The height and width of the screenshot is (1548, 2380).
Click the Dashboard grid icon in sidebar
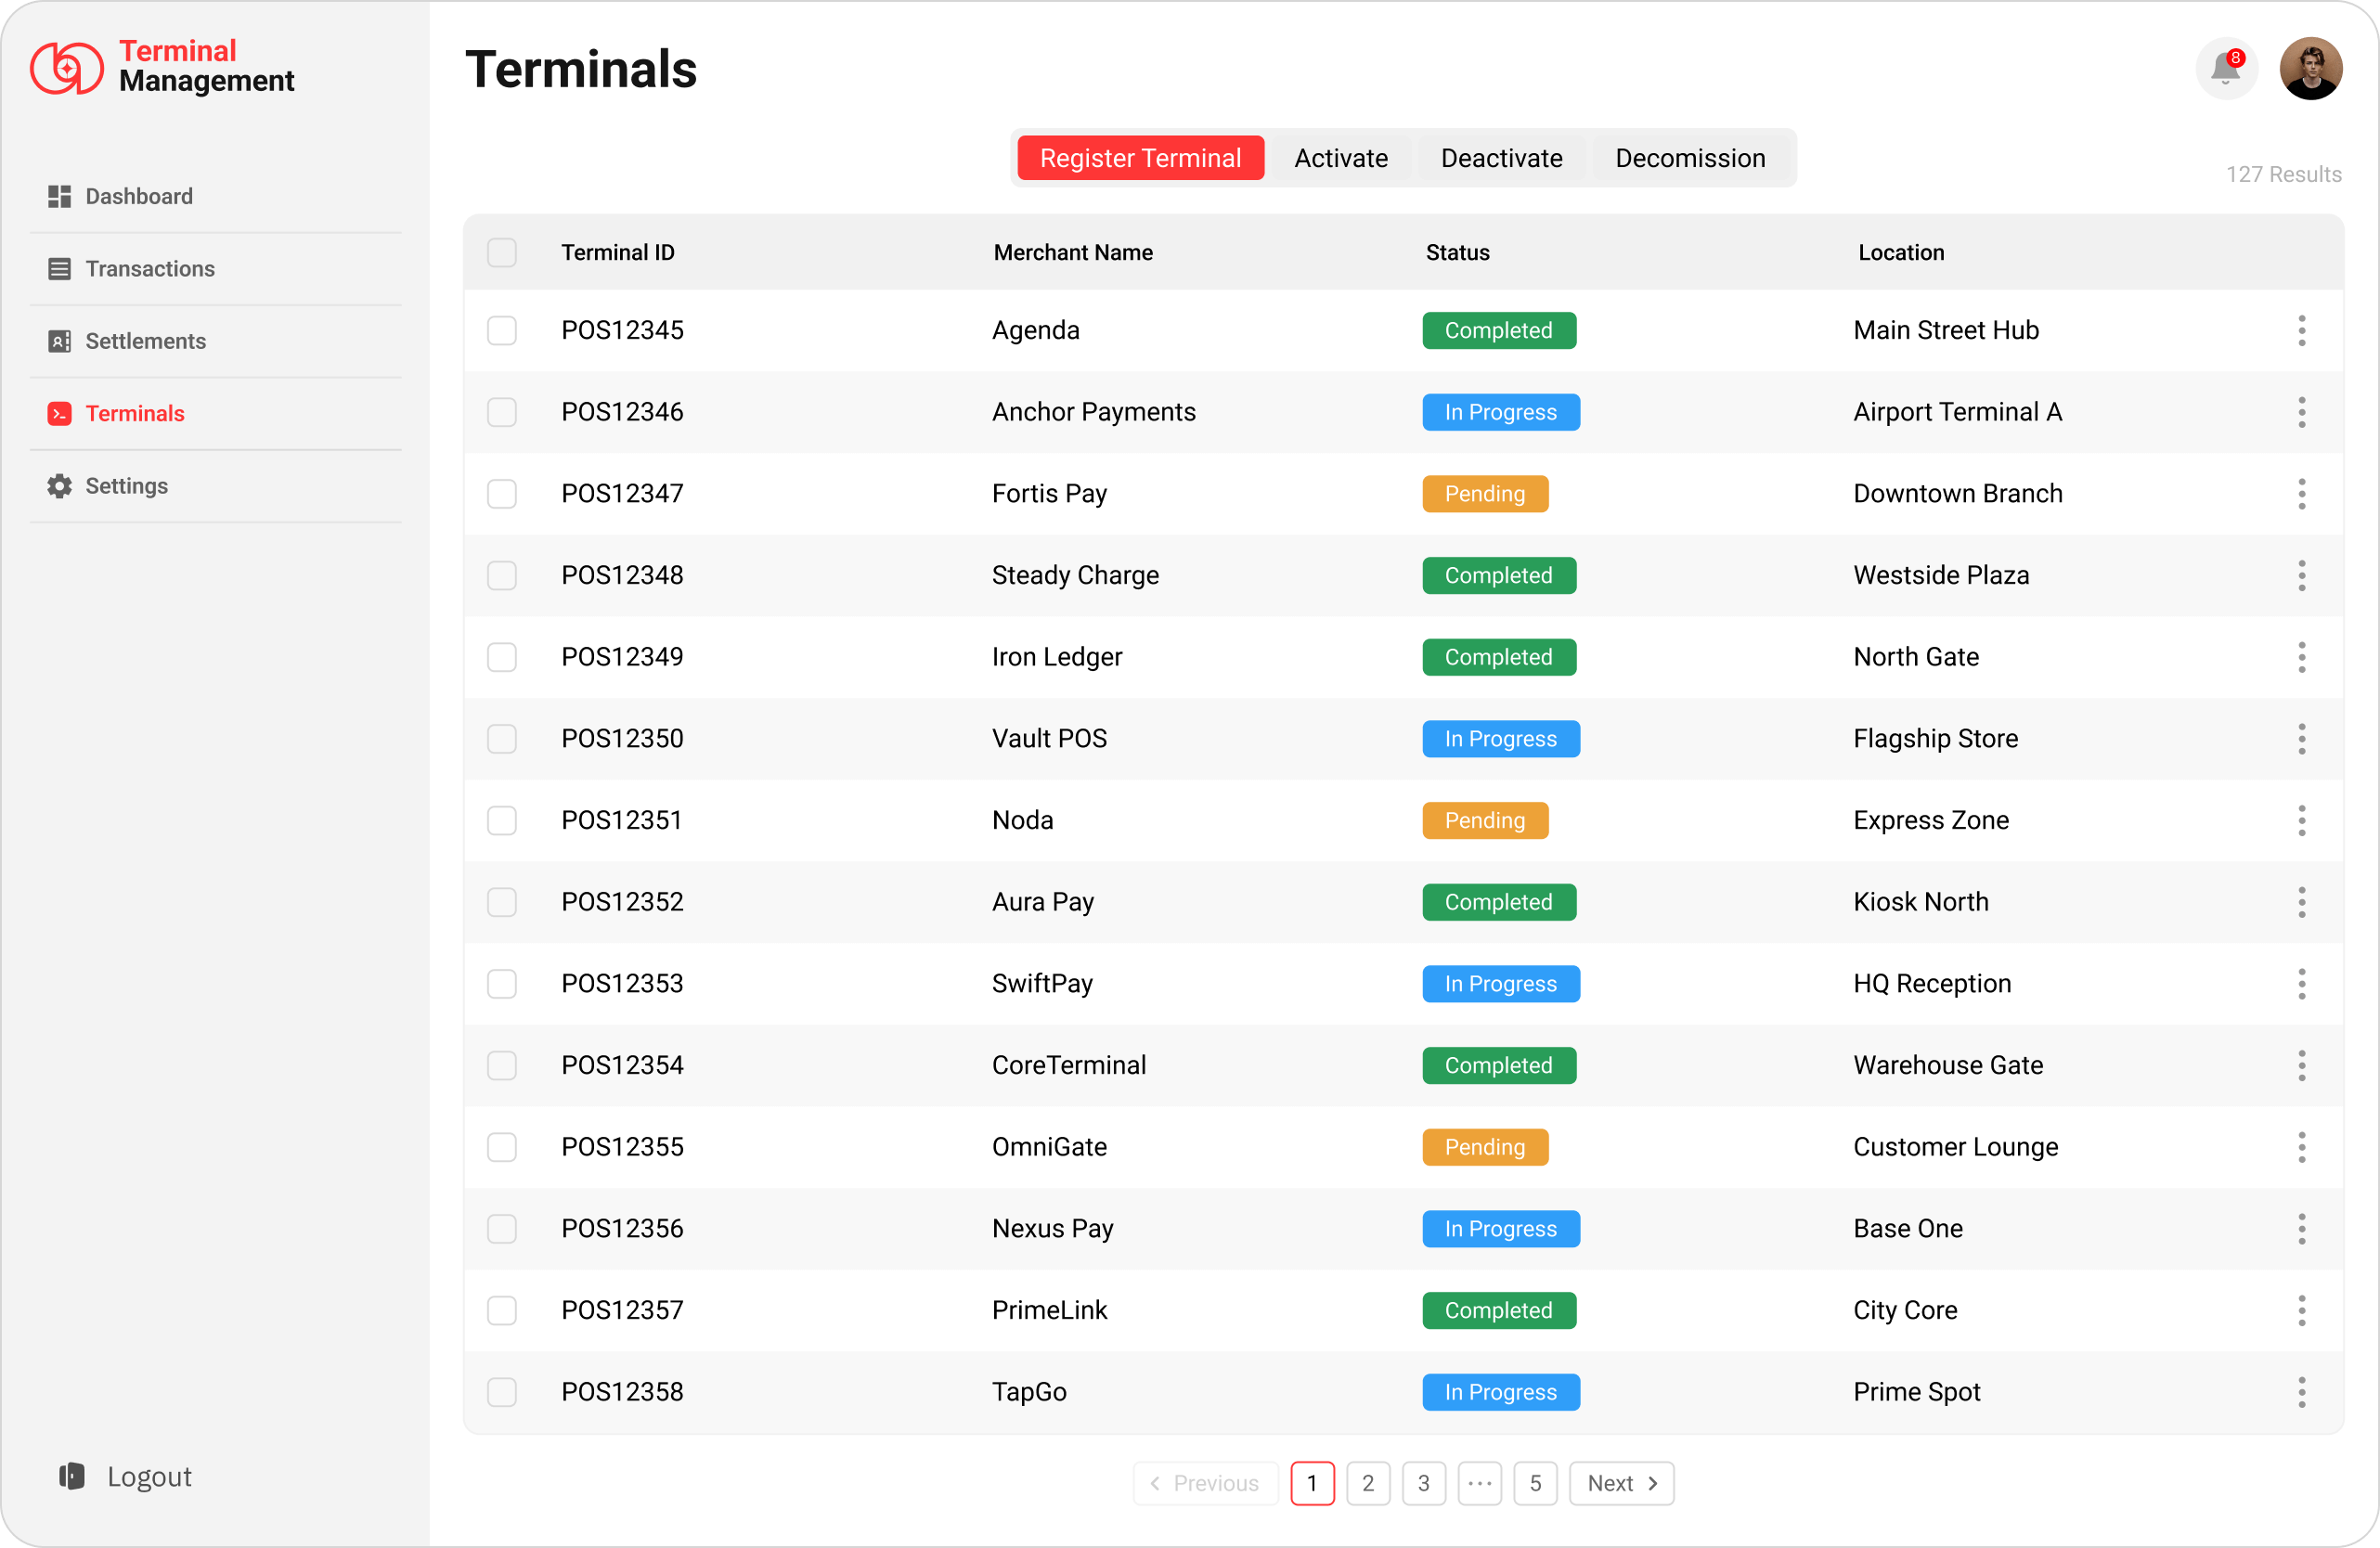59,196
